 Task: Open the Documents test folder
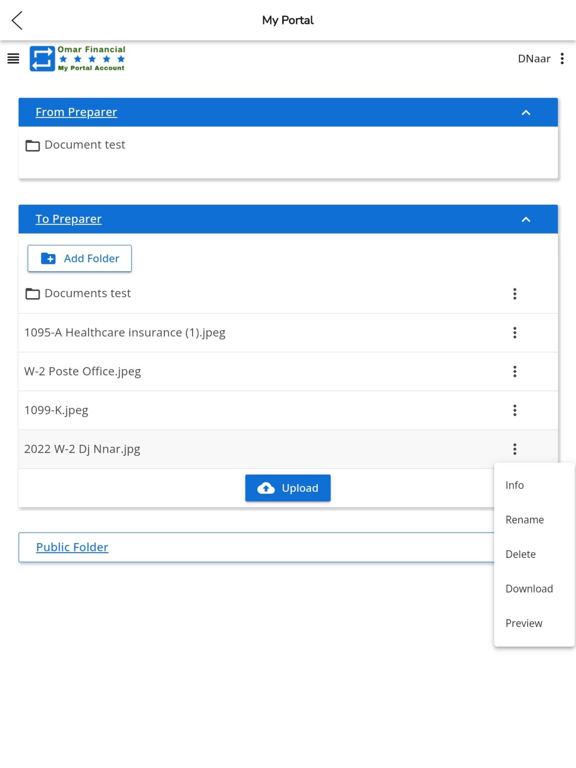point(88,293)
